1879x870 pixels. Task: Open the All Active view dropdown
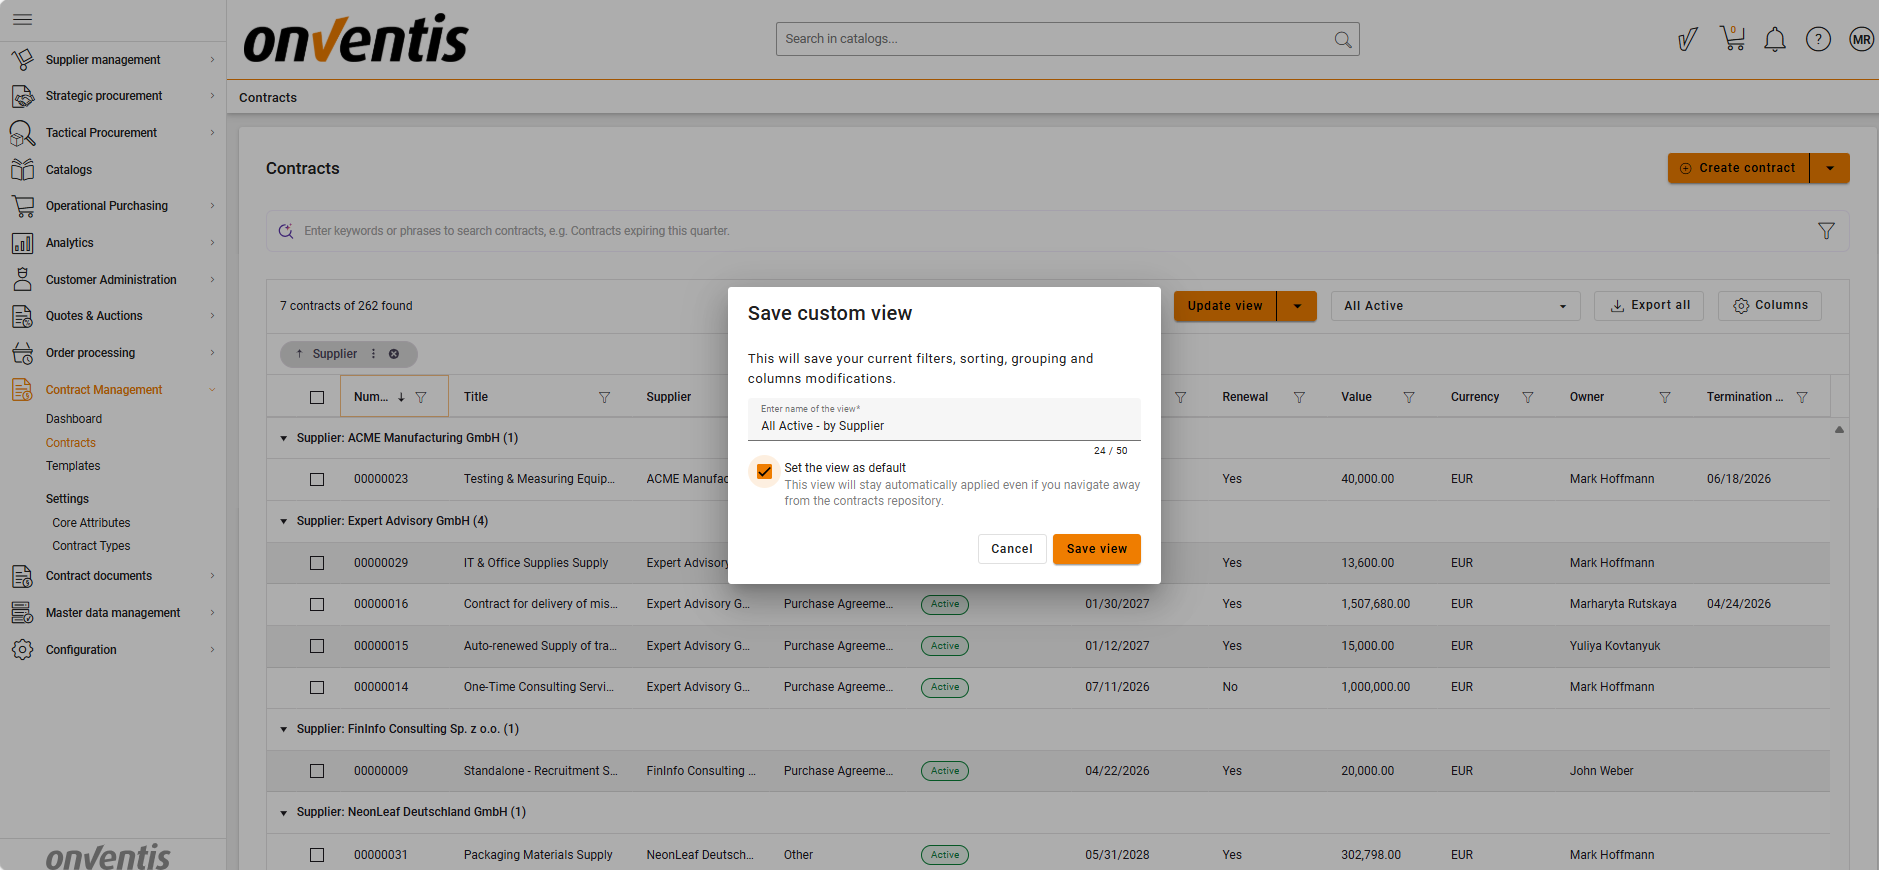[x=1454, y=306]
